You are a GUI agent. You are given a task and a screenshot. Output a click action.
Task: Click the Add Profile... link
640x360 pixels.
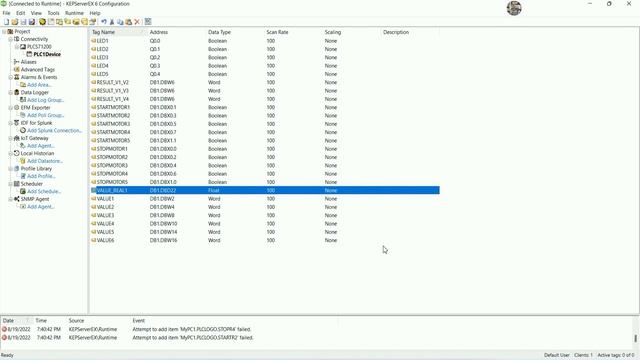click(x=41, y=176)
